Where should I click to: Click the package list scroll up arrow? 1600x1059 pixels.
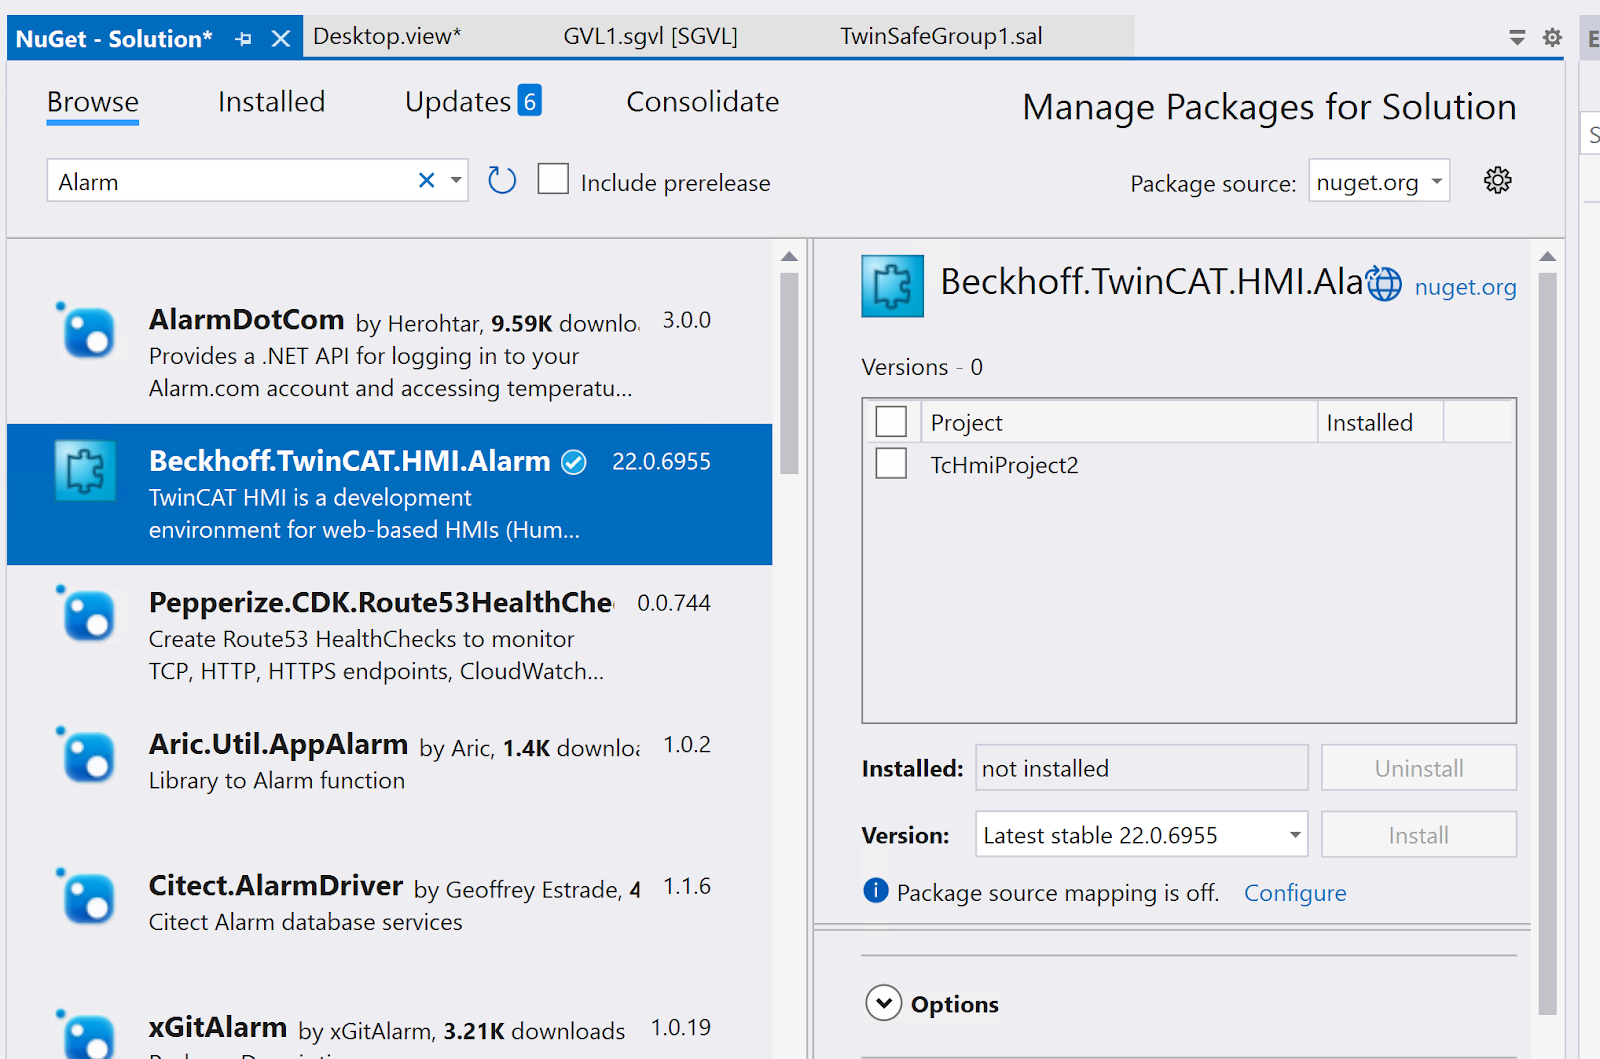789,257
